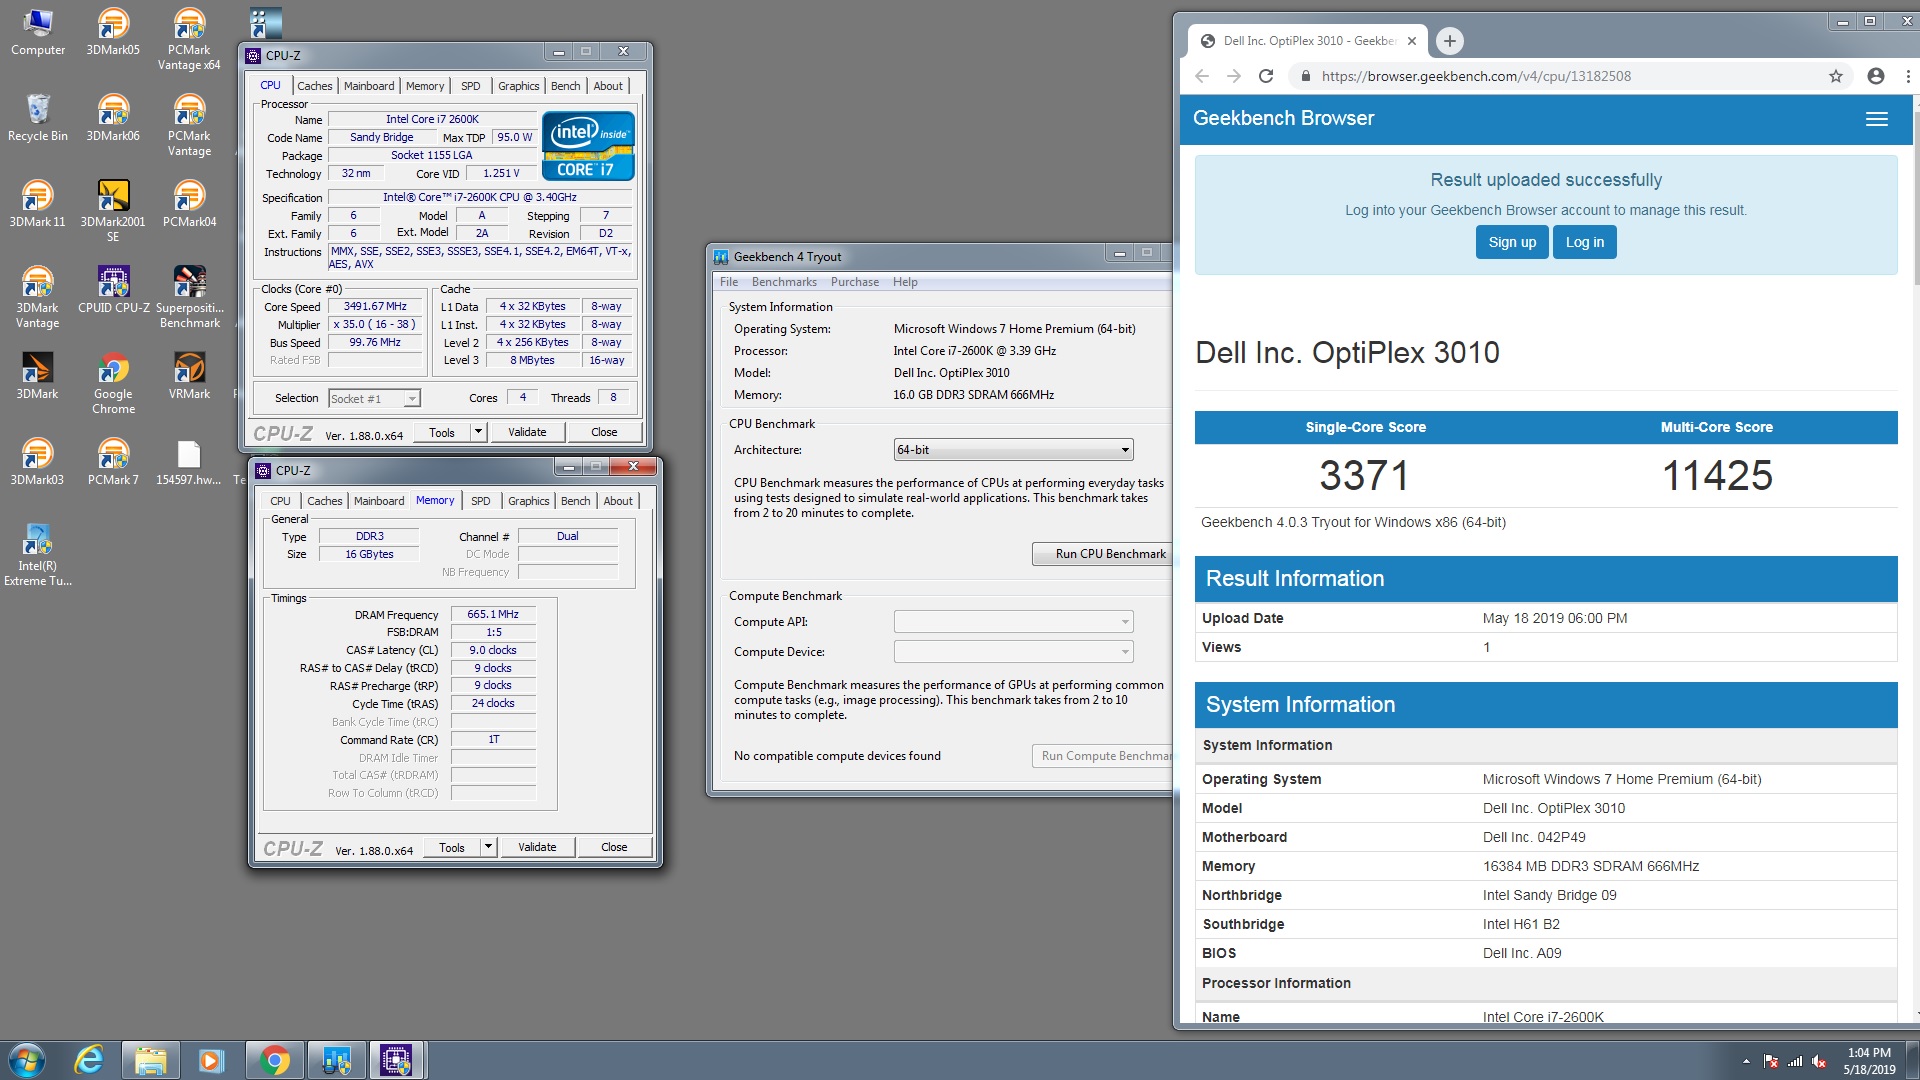Open the 3DMark05 desktop shortcut
Viewport: 1920px width, 1080px height.
coord(113,32)
